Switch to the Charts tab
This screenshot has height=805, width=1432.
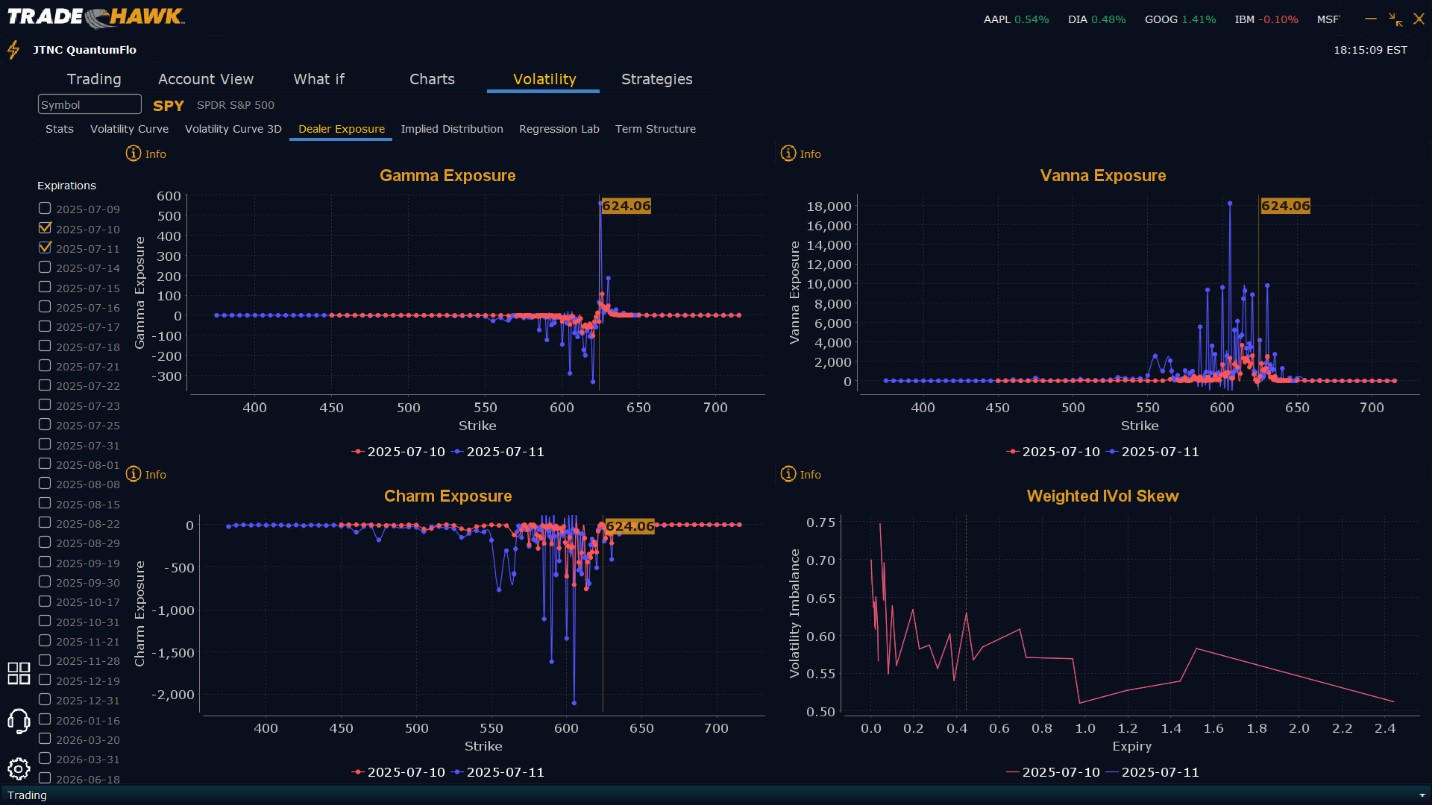[432, 79]
